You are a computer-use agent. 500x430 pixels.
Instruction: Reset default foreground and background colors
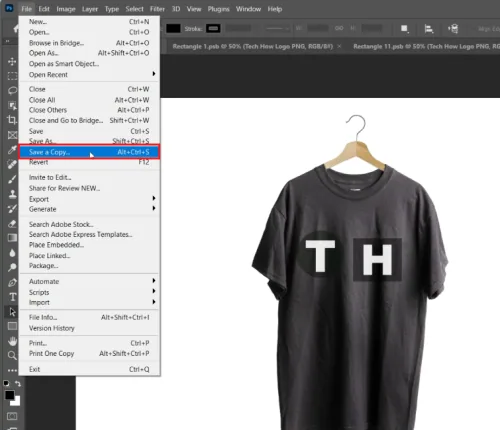[6, 384]
